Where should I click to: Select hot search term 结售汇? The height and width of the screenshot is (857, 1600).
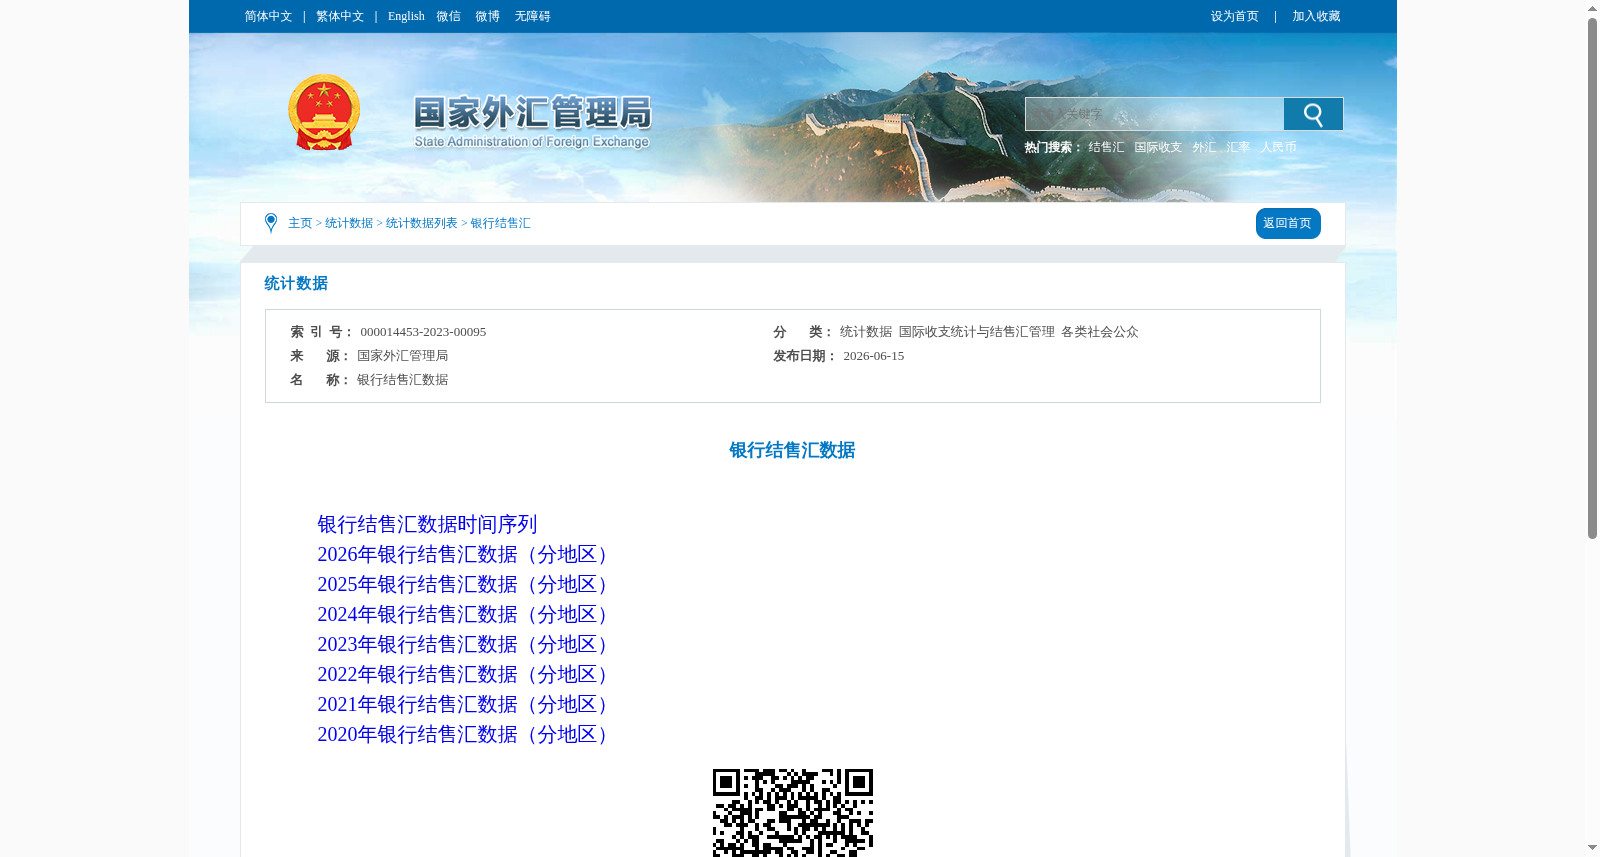point(1106,147)
